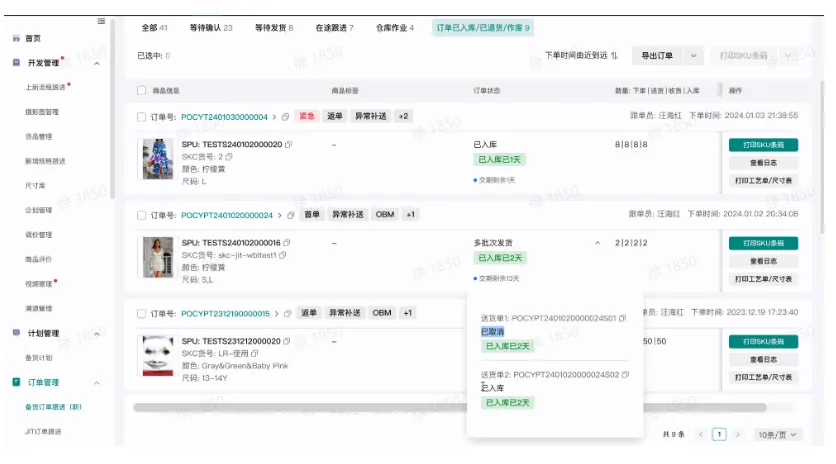Open JIT订单跟进 in sidebar
Screen dimensions: 836x464
[43, 431]
